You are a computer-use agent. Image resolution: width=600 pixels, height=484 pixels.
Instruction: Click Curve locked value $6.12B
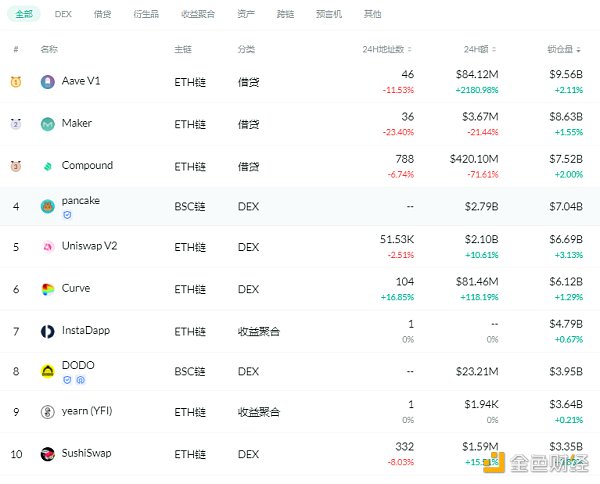pyautogui.click(x=566, y=282)
